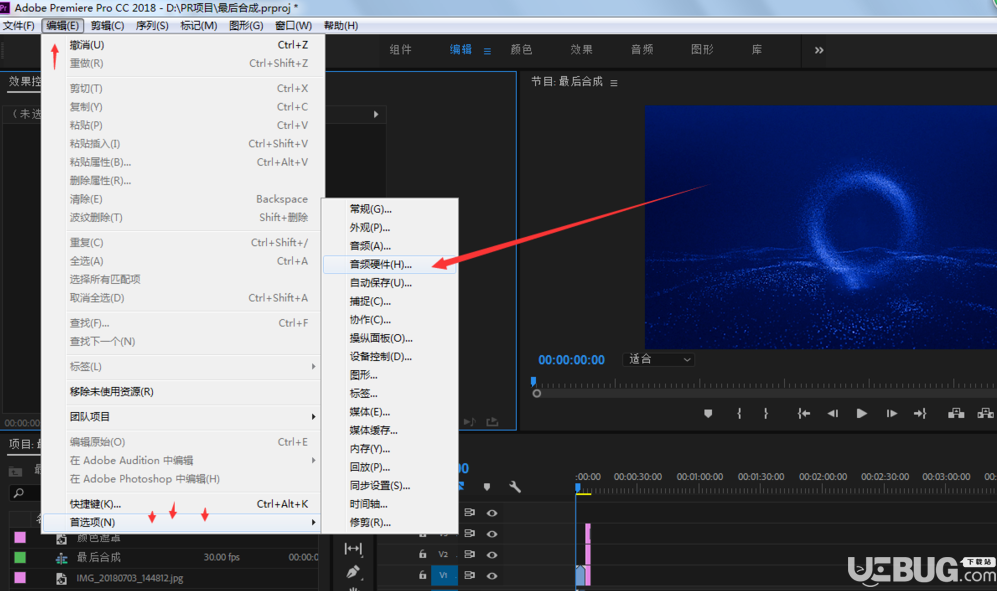Toggle track lock on V2
This screenshot has width=997, height=591.
[x=422, y=554]
